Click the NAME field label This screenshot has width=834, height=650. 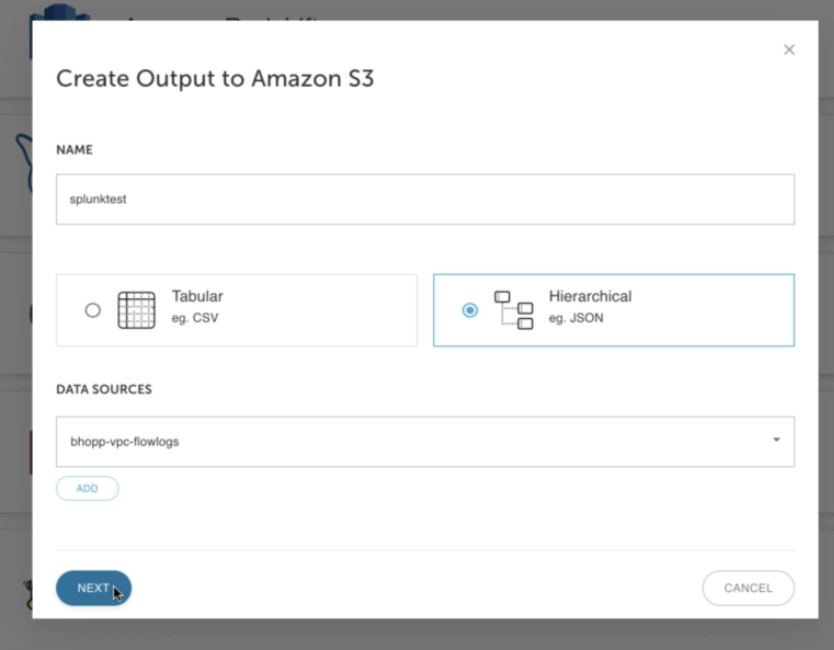74,150
